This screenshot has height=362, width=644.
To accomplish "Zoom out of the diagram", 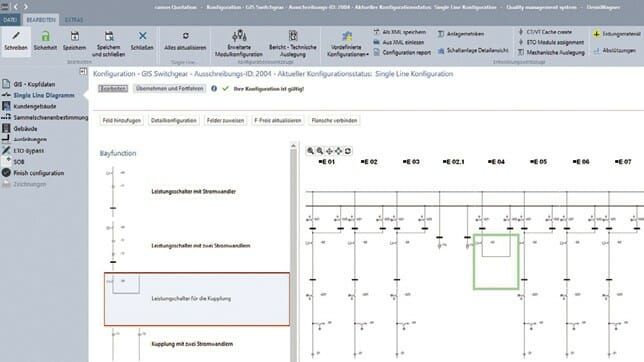I will 320,151.
